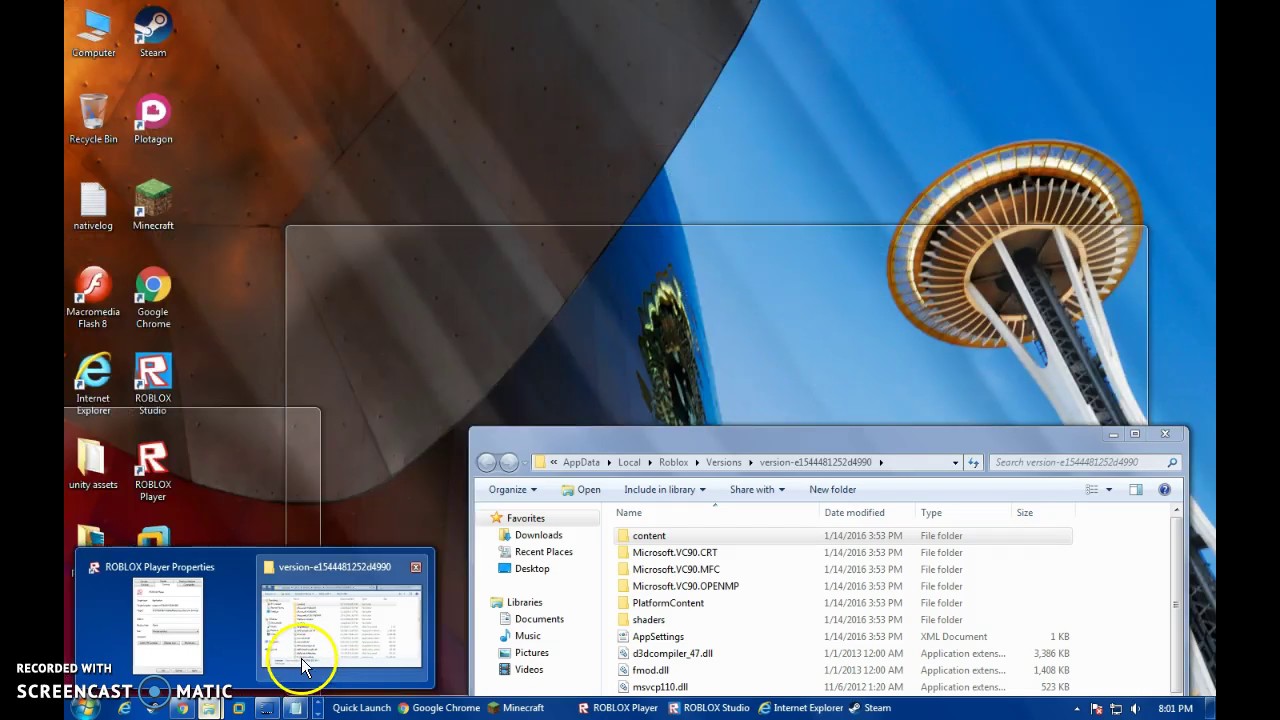This screenshot has width=1280, height=720.
Task: Click the Open button in Explorer toolbar
Action: coord(581,490)
